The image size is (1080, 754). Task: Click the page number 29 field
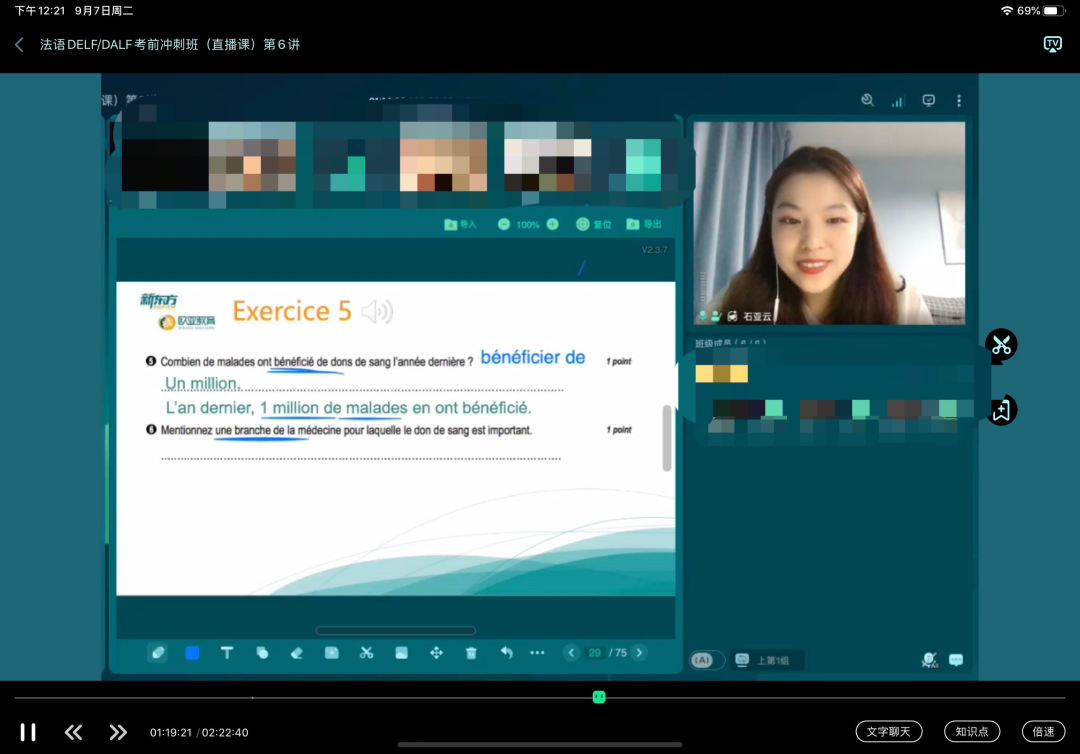(594, 653)
